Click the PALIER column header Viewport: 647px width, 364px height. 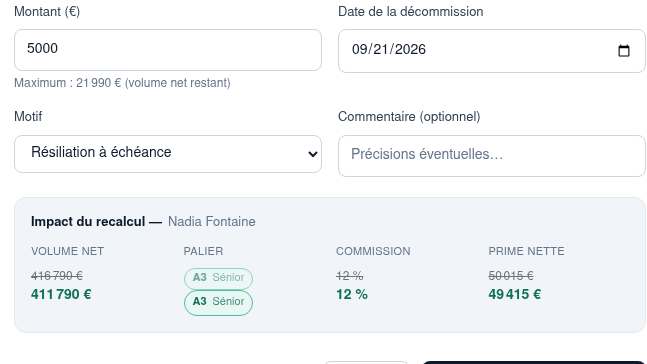point(203,251)
